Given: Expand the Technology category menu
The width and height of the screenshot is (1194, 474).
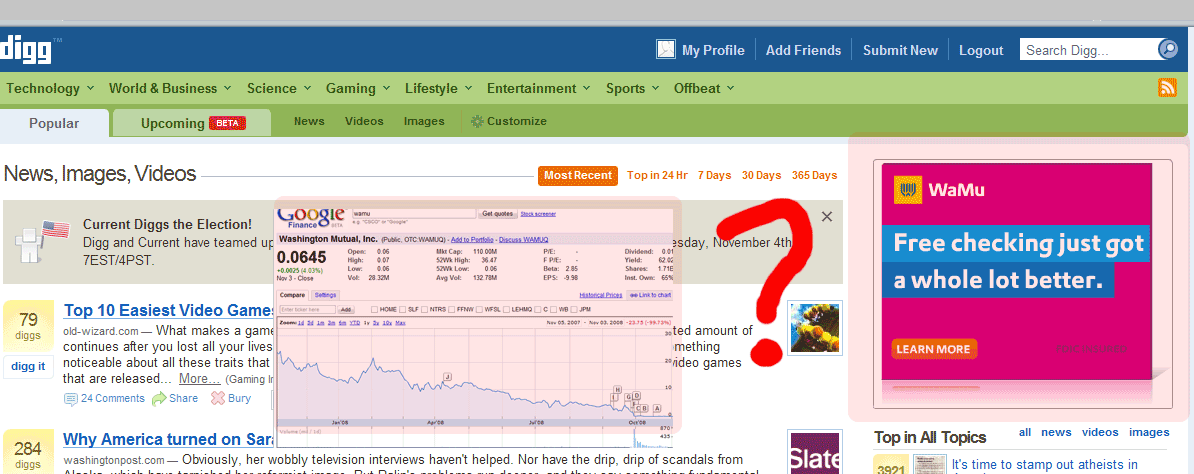Looking at the screenshot, I should click(50, 88).
